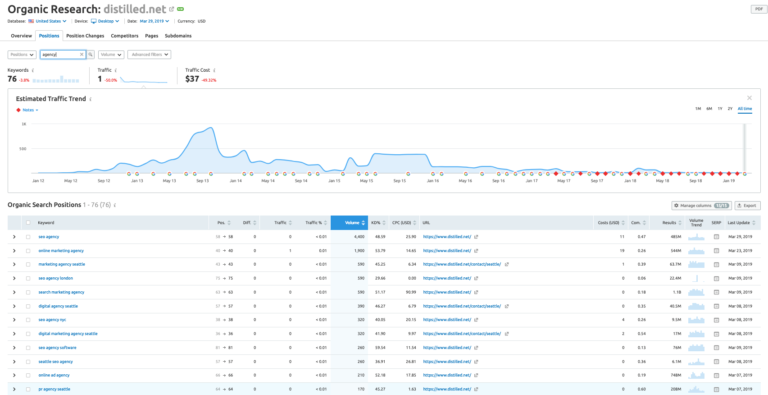The image size is (768, 395).
Task: Open the Pages tab
Action: (152, 36)
